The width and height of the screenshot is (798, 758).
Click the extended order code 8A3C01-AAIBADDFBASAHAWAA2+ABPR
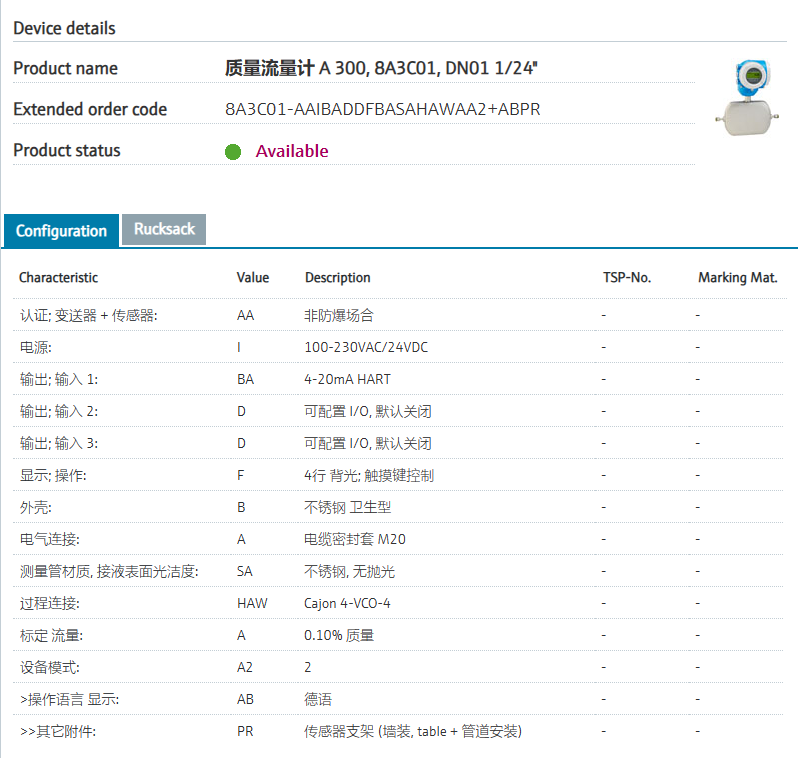tap(383, 109)
